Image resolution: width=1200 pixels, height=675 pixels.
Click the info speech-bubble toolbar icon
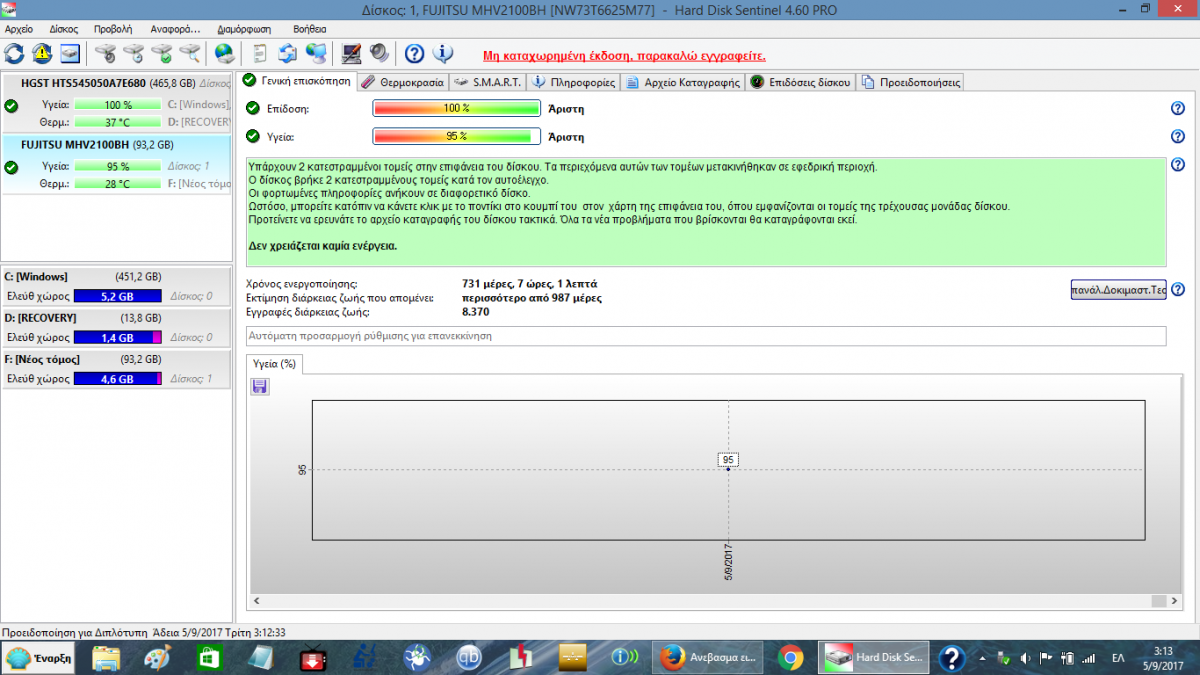(x=443, y=53)
